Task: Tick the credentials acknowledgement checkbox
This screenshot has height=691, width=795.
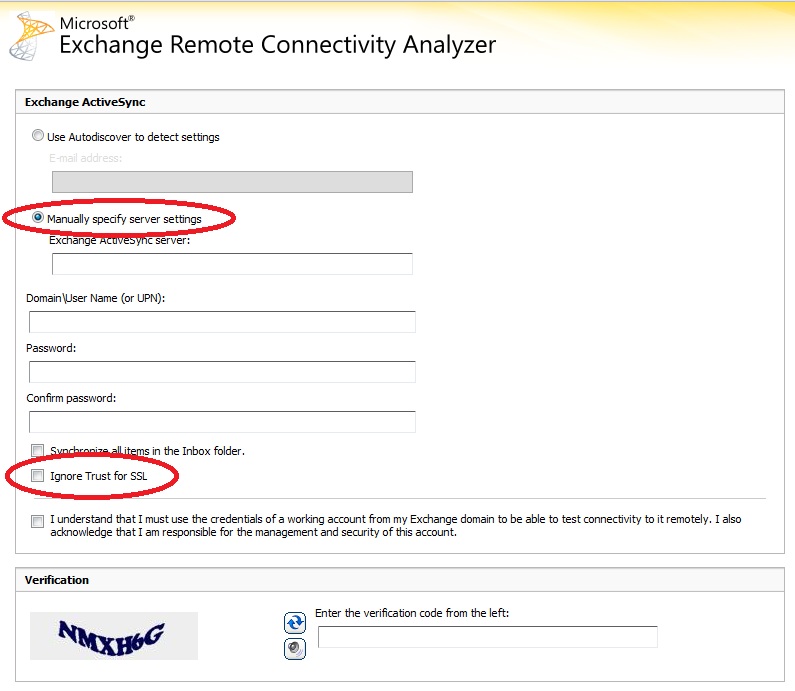Action: [37, 521]
